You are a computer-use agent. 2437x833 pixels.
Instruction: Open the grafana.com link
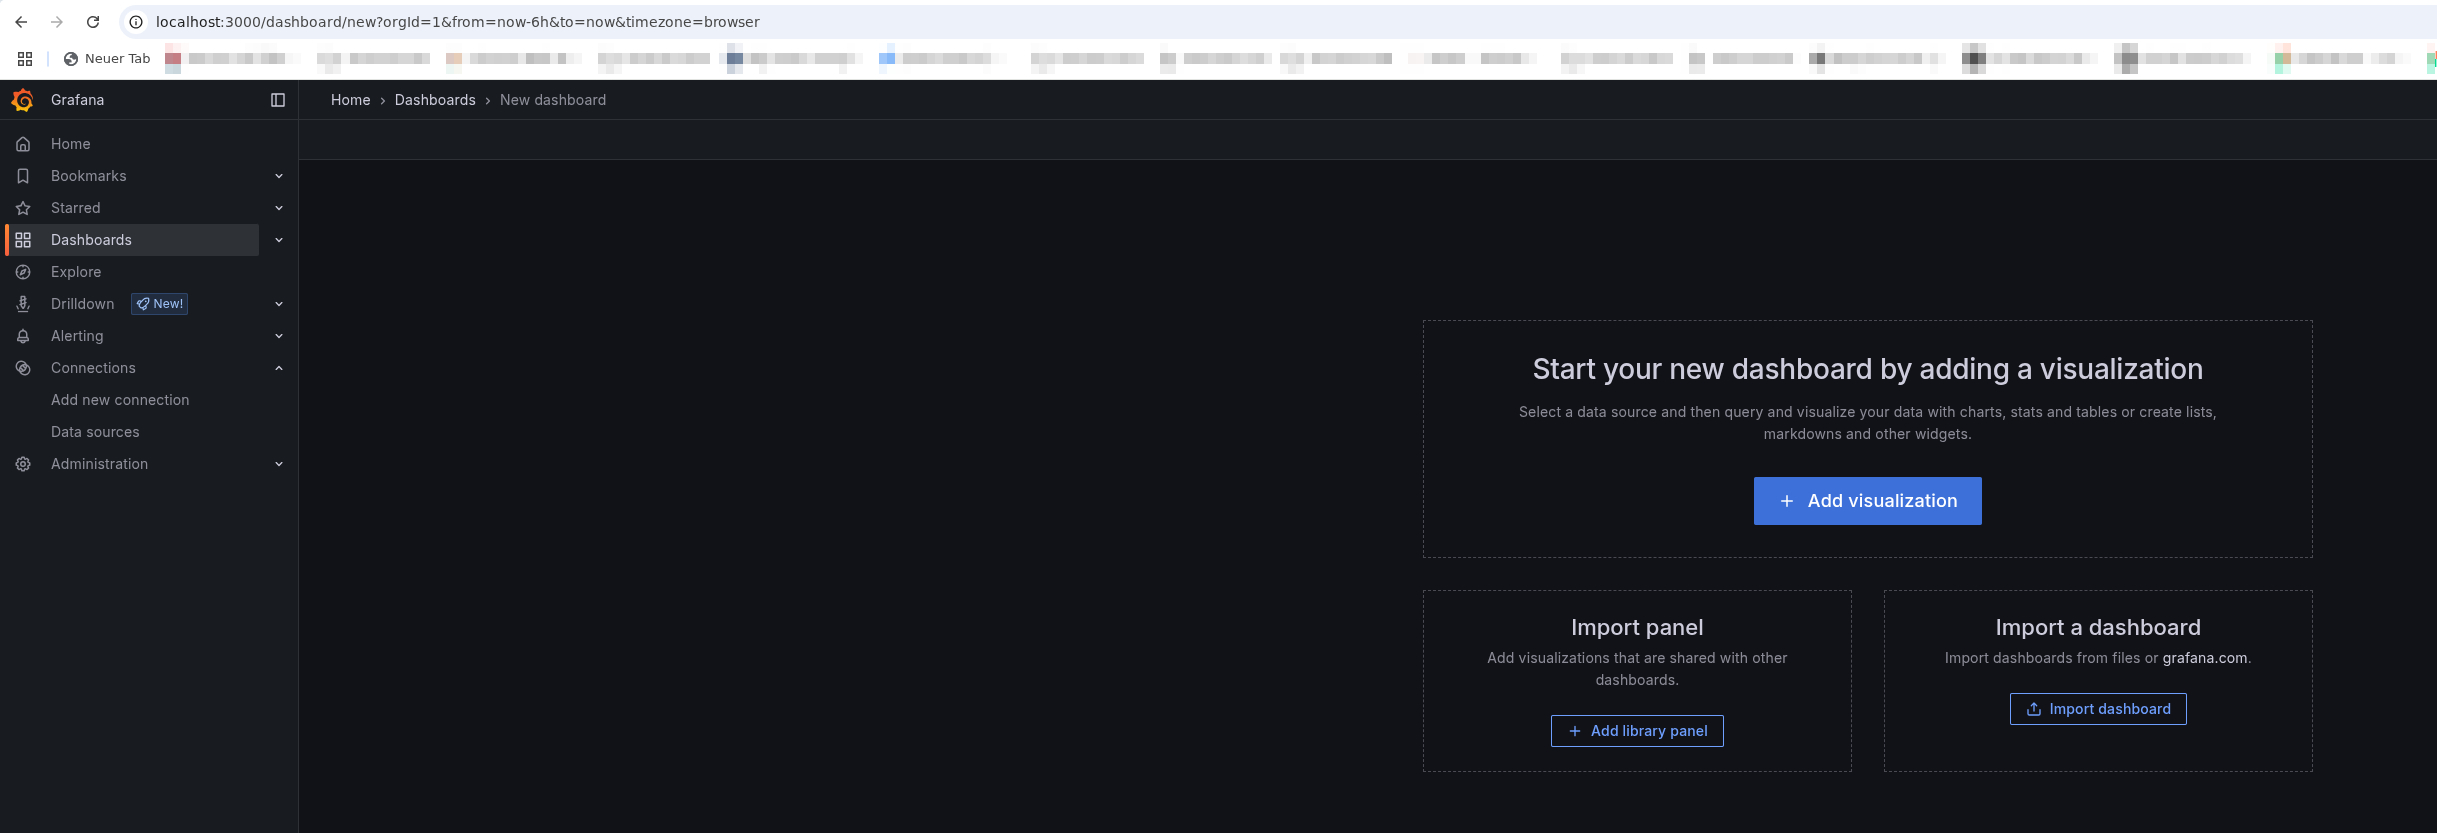pyautogui.click(x=2204, y=658)
